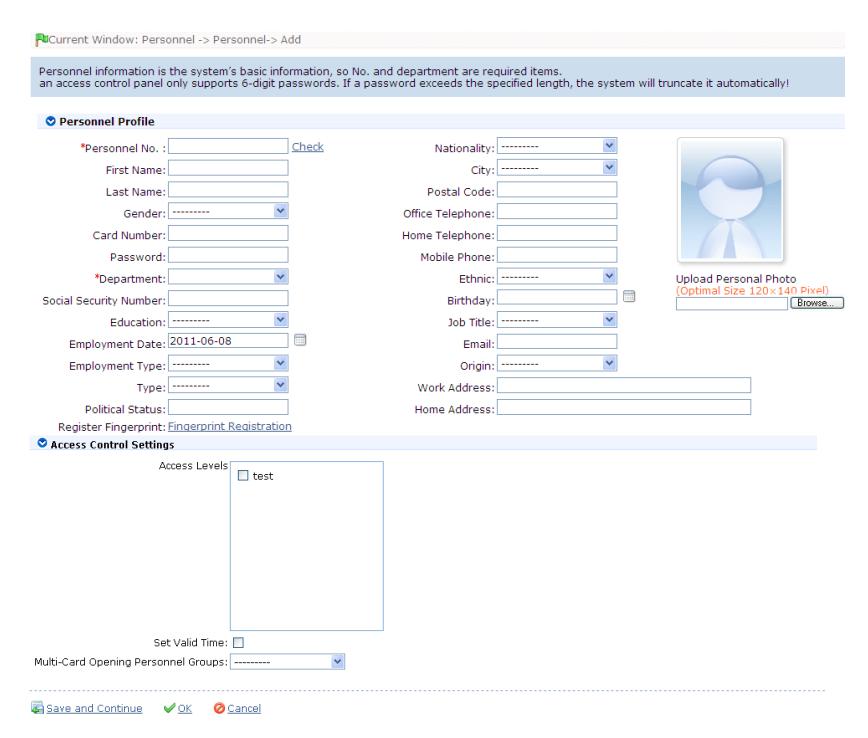Click the Work Address field
Image resolution: width=868 pixels, height=738 pixels.
click(x=624, y=385)
